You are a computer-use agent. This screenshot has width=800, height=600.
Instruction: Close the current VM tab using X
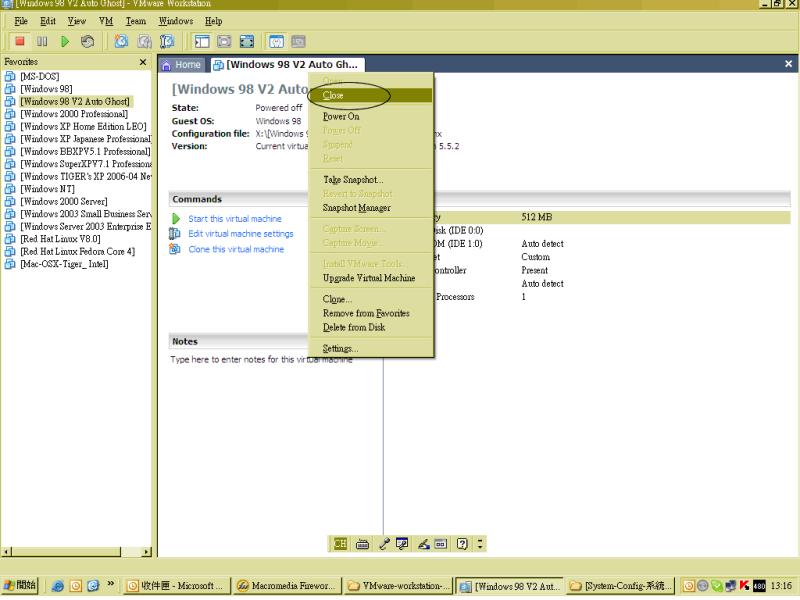tap(788, 64)
